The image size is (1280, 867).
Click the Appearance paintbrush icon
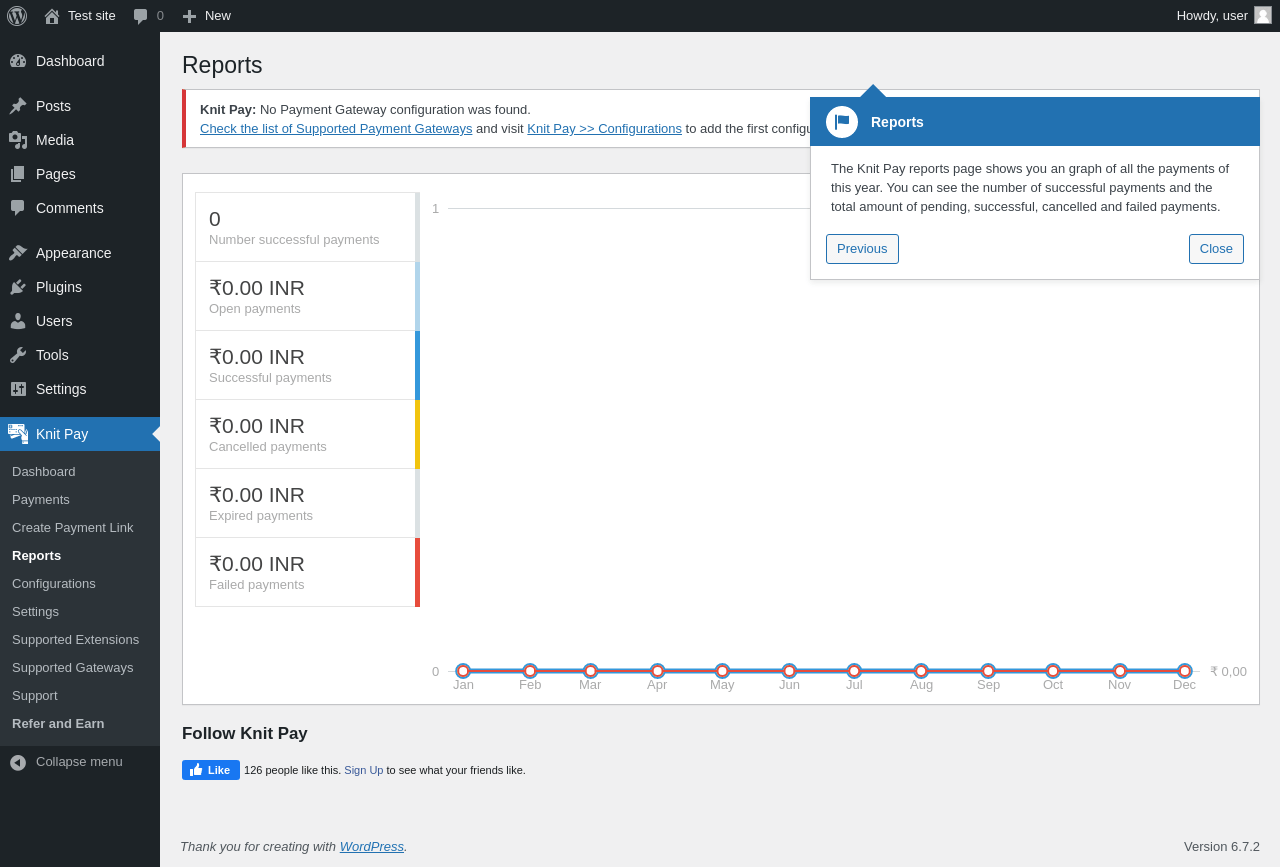[x=18, y=253]
